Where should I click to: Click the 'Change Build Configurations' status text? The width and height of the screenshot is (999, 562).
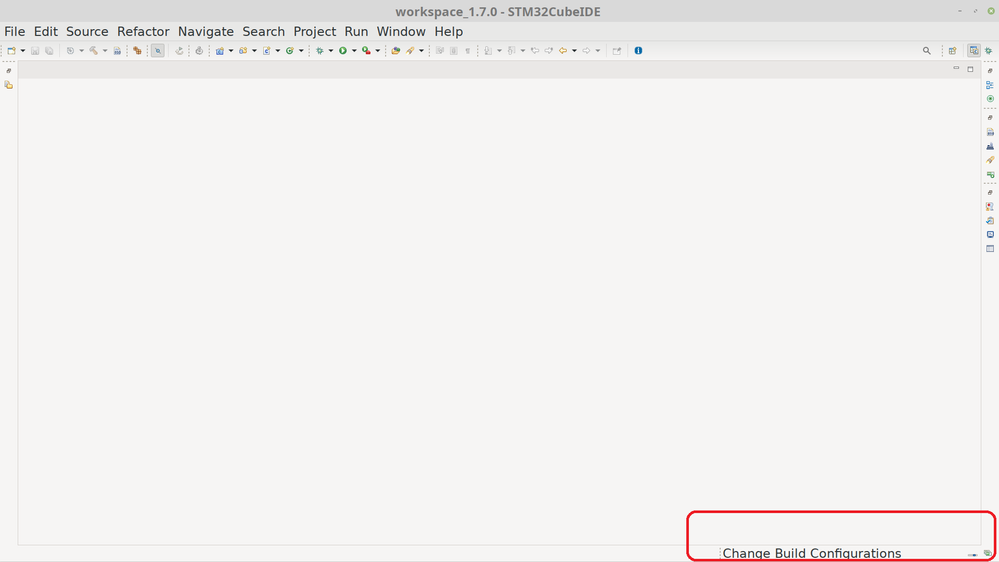point(812,553)
